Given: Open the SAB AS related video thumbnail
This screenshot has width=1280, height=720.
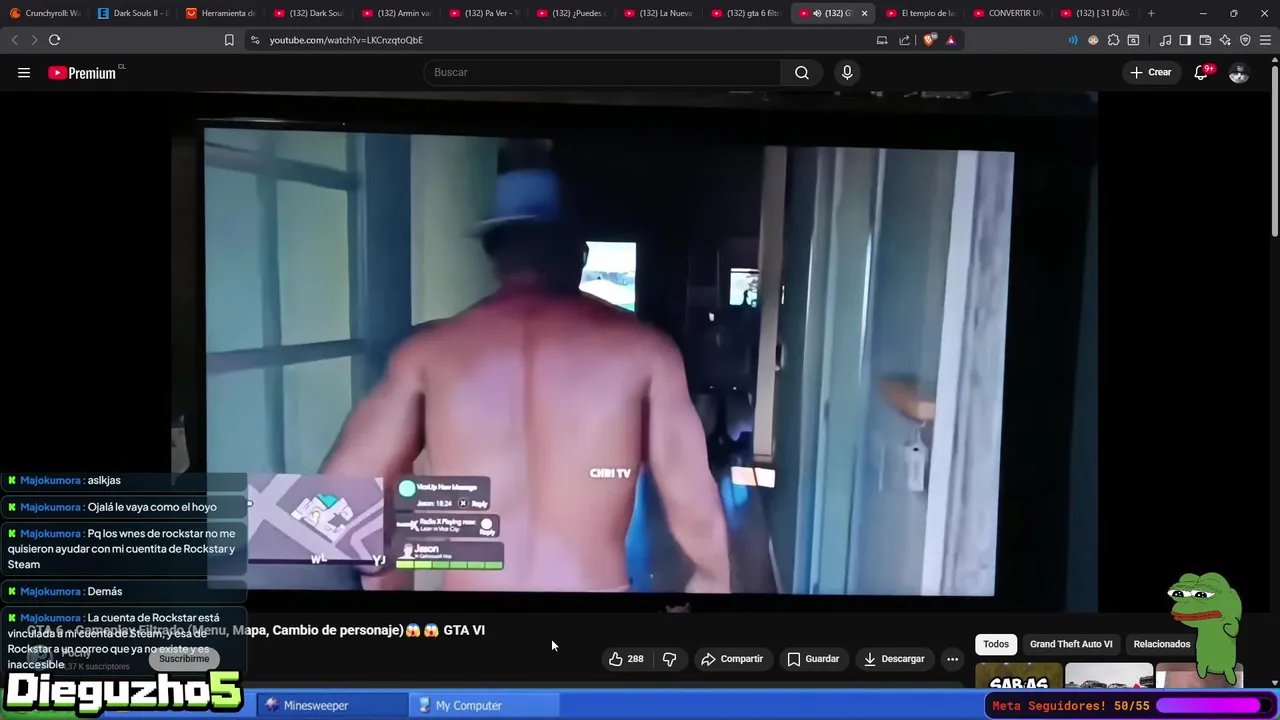Looking at the screenshot, I should tap(1018, 677).
